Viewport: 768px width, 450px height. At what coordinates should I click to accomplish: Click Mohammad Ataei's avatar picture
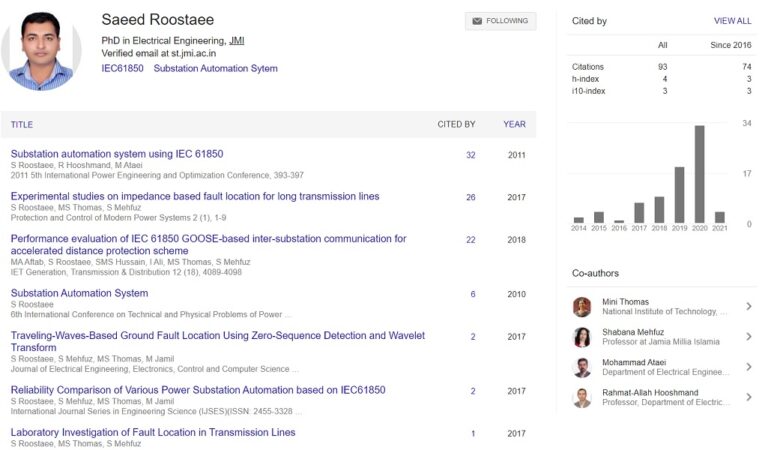pyautogui.click(x=582, y=367)
